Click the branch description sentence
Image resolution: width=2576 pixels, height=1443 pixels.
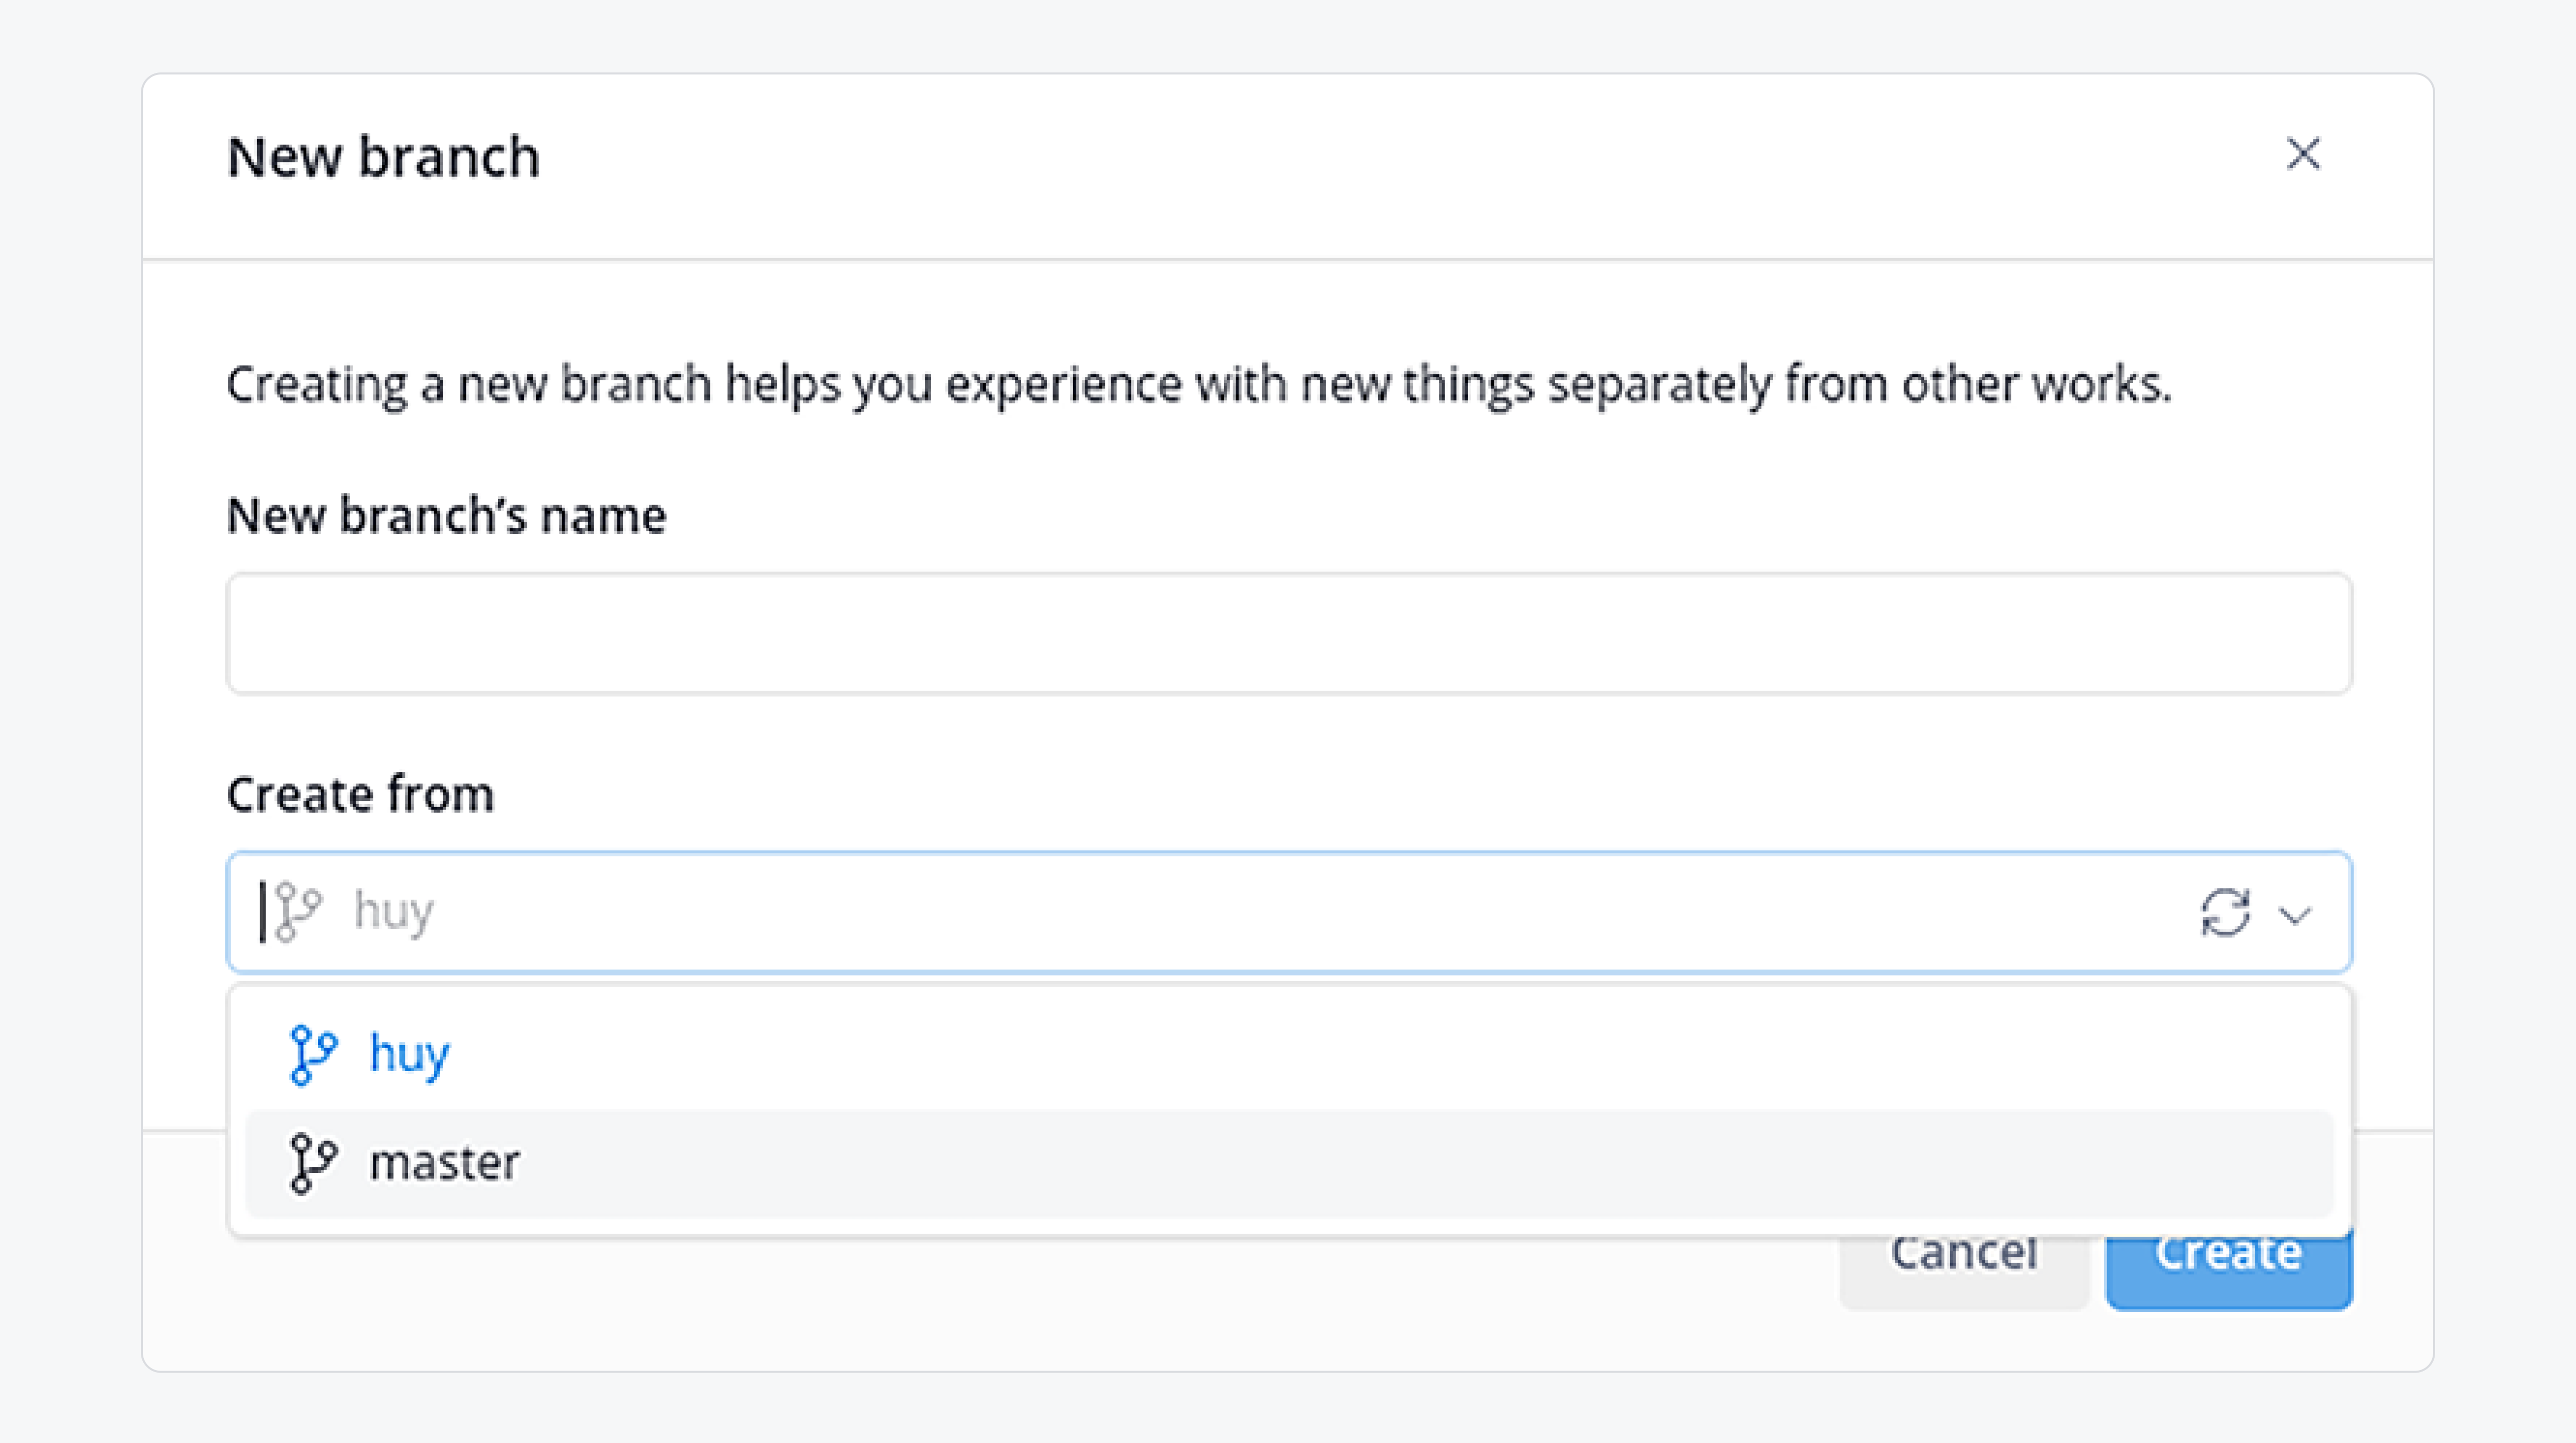tap(1199, 385)
